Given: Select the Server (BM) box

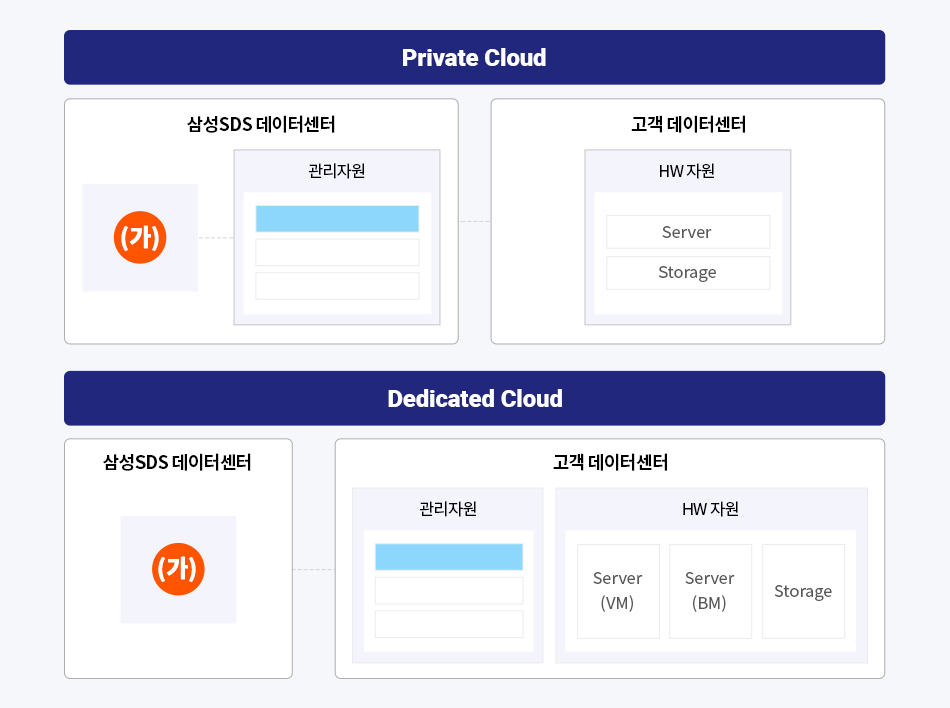Looking at the screenshot, I should [x=710, y=591].
